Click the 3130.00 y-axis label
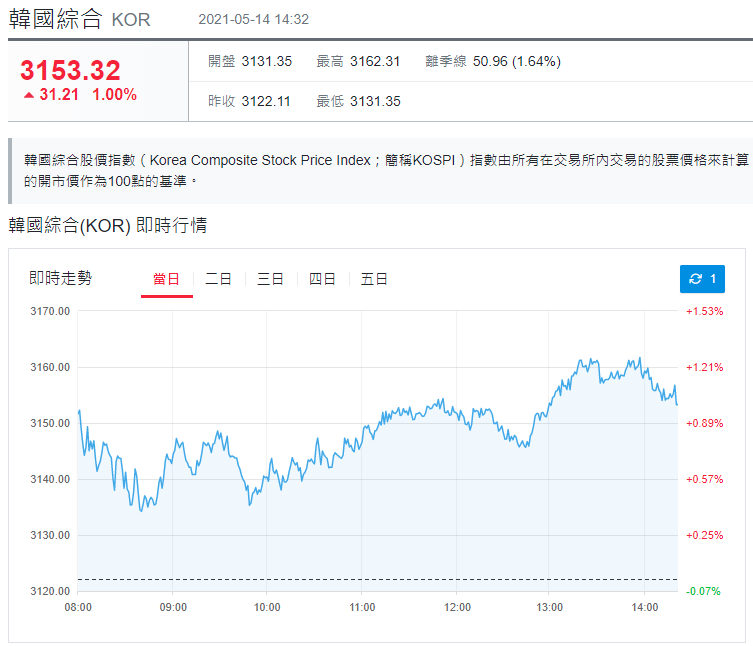Screen dimensions: 753x646 50,535
